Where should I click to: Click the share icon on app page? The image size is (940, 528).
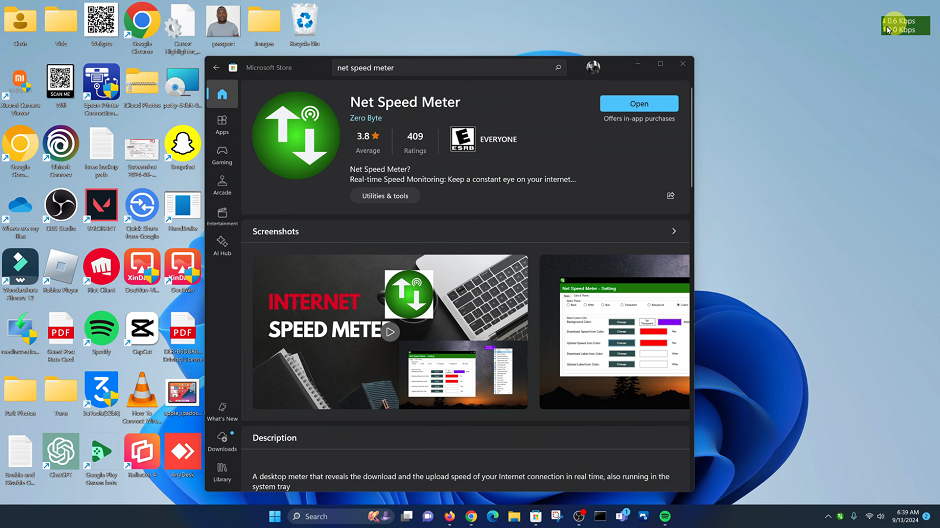click(x=671, y=195)
